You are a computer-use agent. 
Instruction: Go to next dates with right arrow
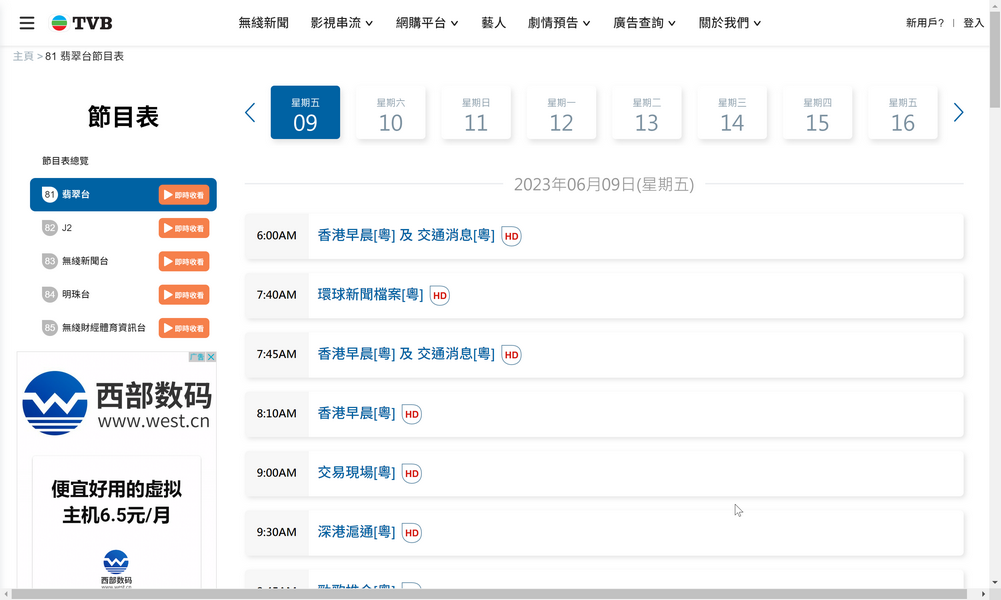tap(958, 113)
